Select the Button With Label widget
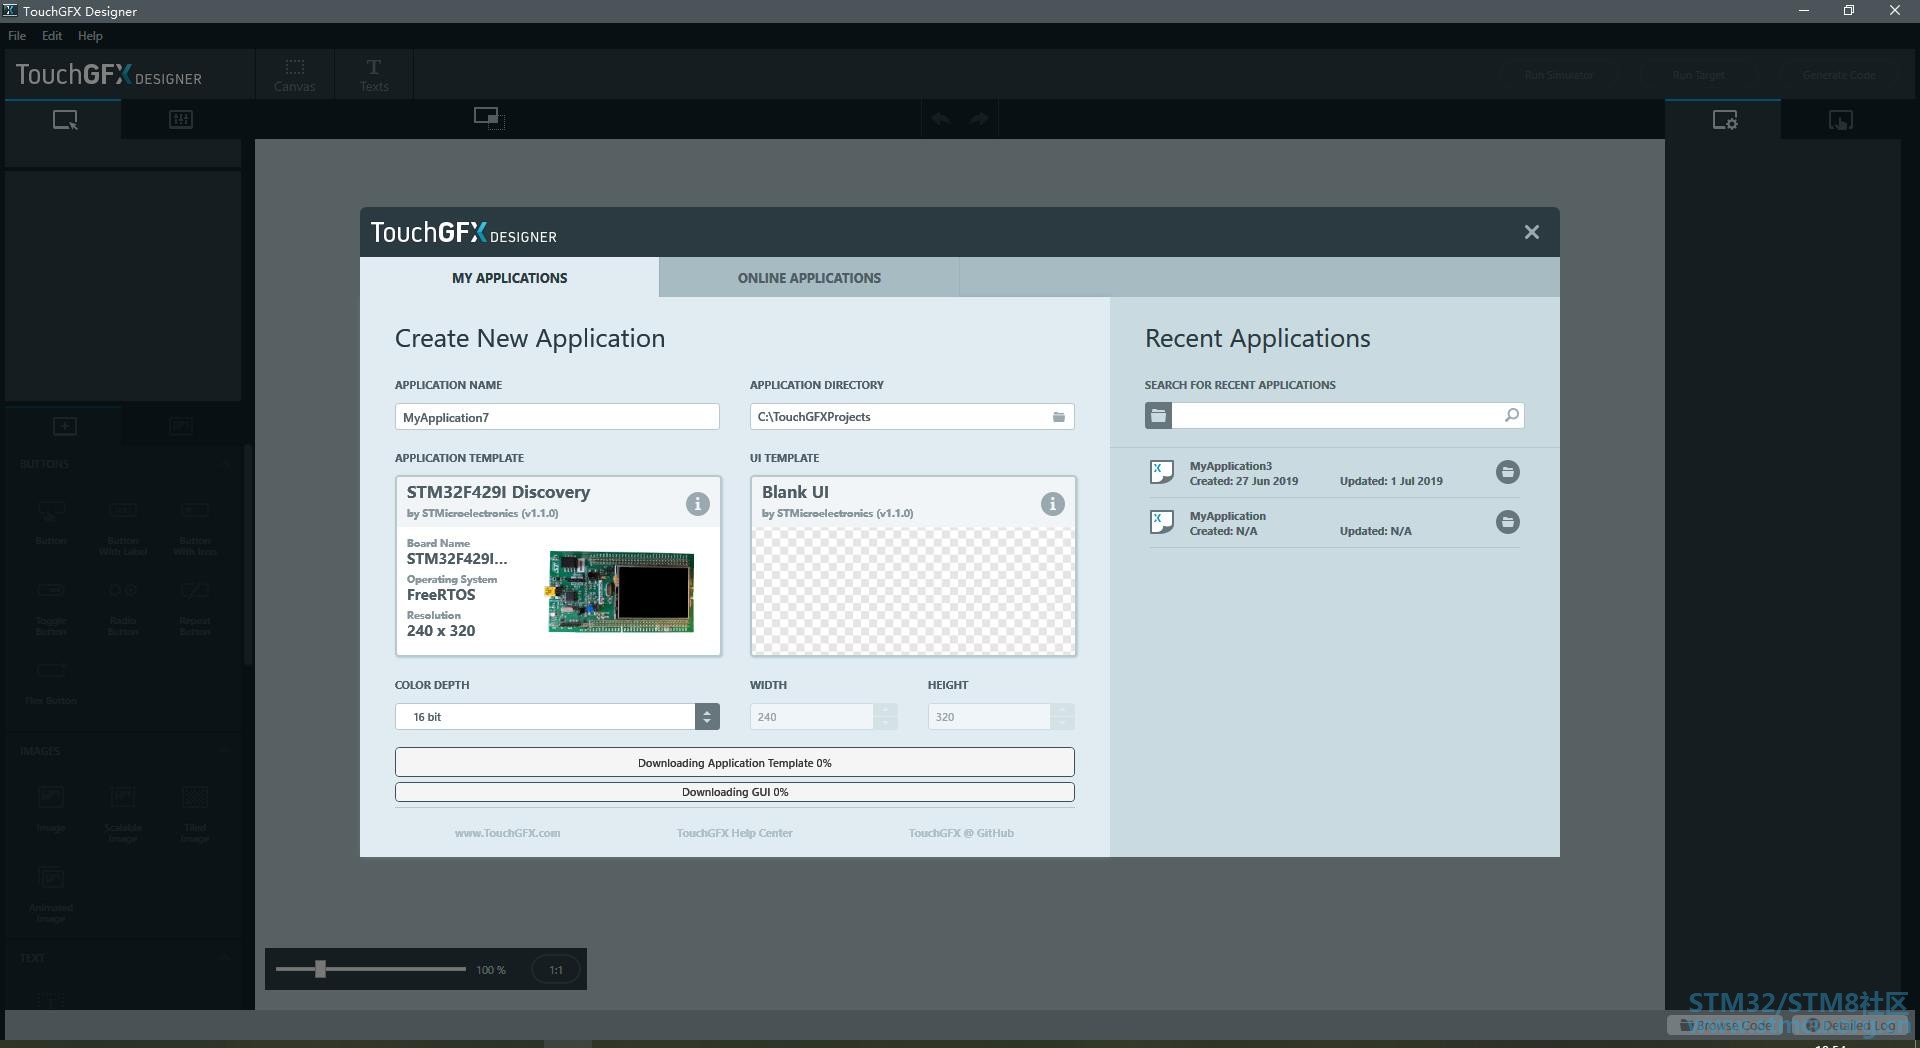The width and height of the screenshot is (1920, 1048). point(123,527)
